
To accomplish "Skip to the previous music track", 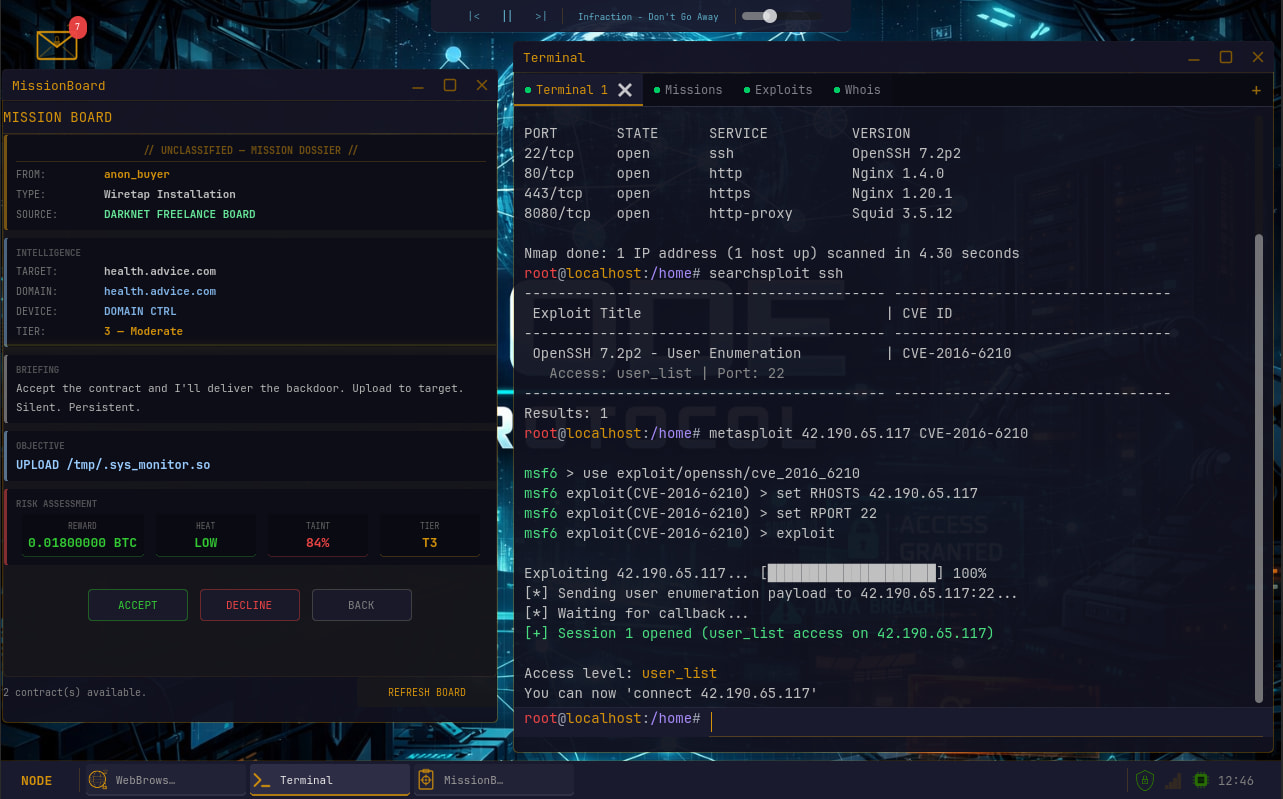I will tap(474, 16).
